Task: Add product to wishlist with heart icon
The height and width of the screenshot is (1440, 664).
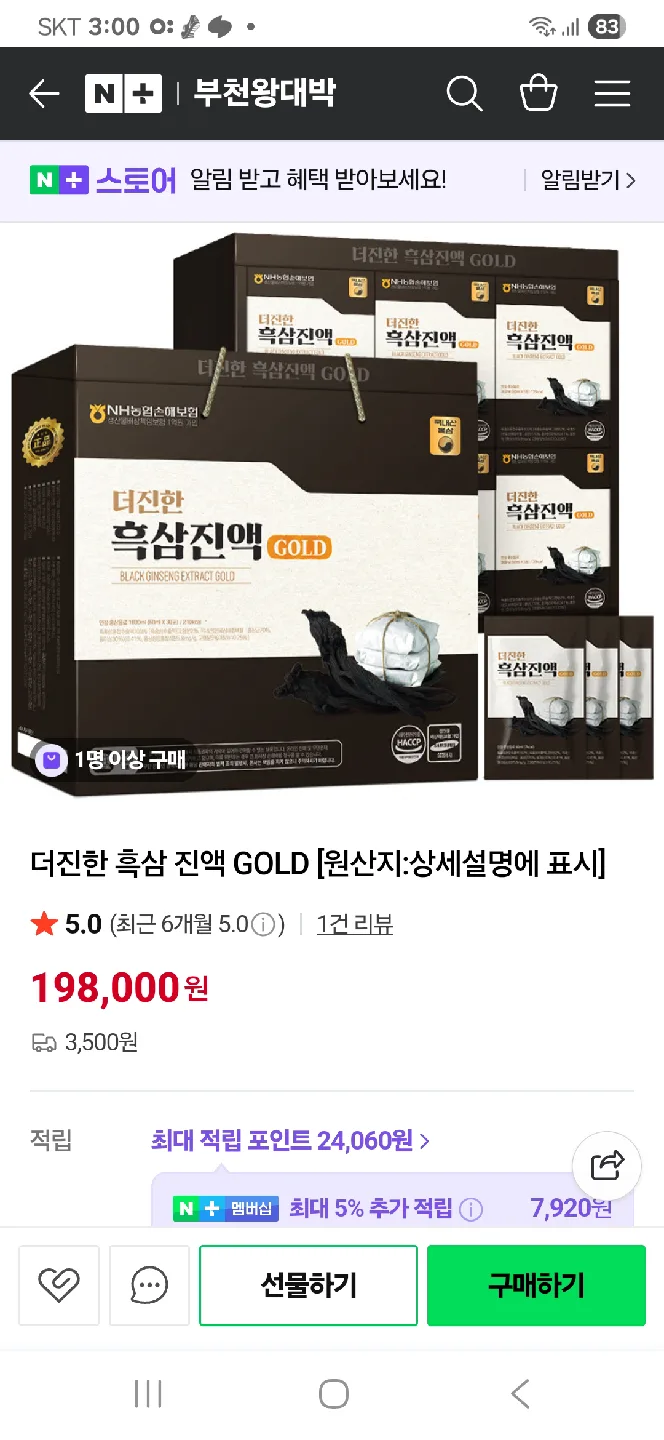Action: (58, 1285)
